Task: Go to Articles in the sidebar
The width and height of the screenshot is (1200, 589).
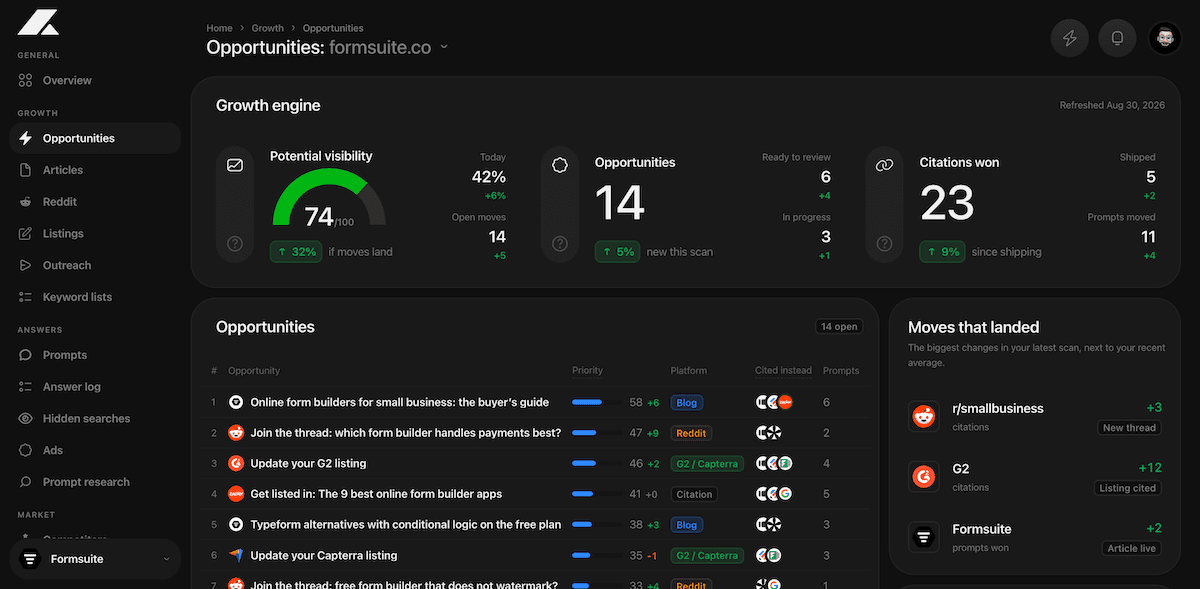Action: (x=95, y=170)
